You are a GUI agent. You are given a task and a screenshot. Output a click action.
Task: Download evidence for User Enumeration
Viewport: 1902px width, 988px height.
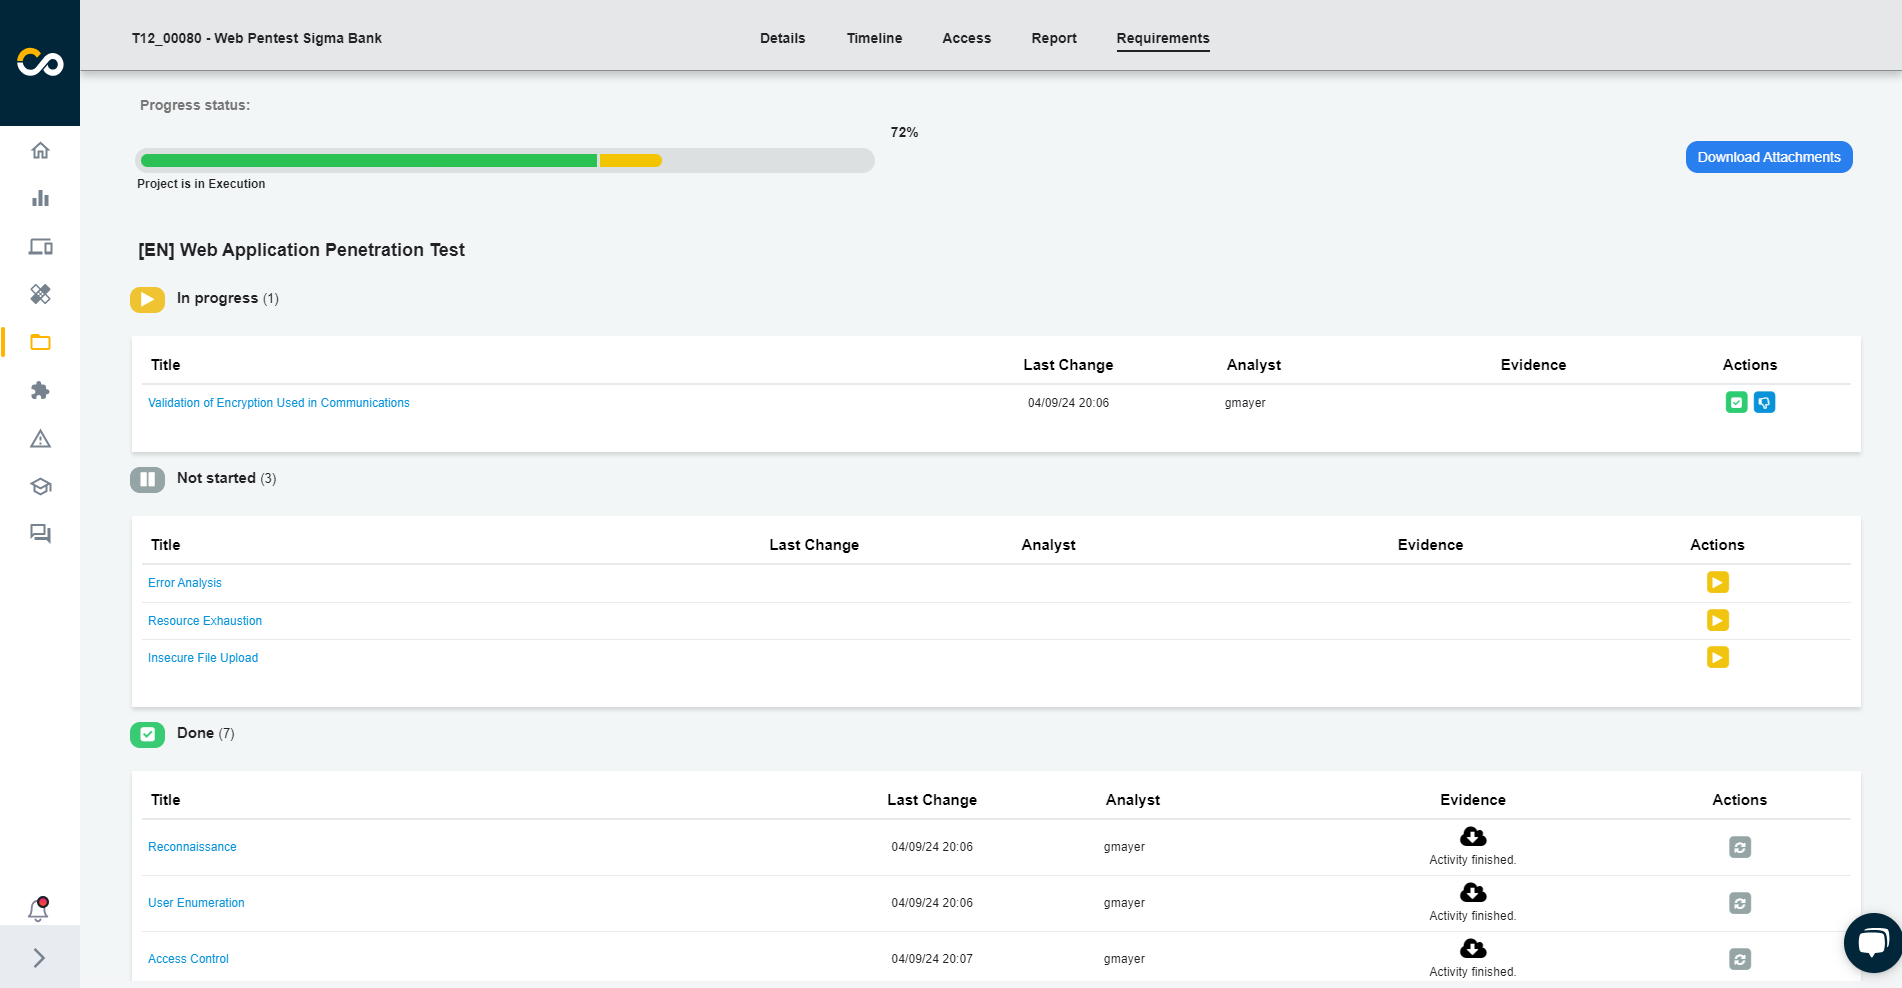1473,892
